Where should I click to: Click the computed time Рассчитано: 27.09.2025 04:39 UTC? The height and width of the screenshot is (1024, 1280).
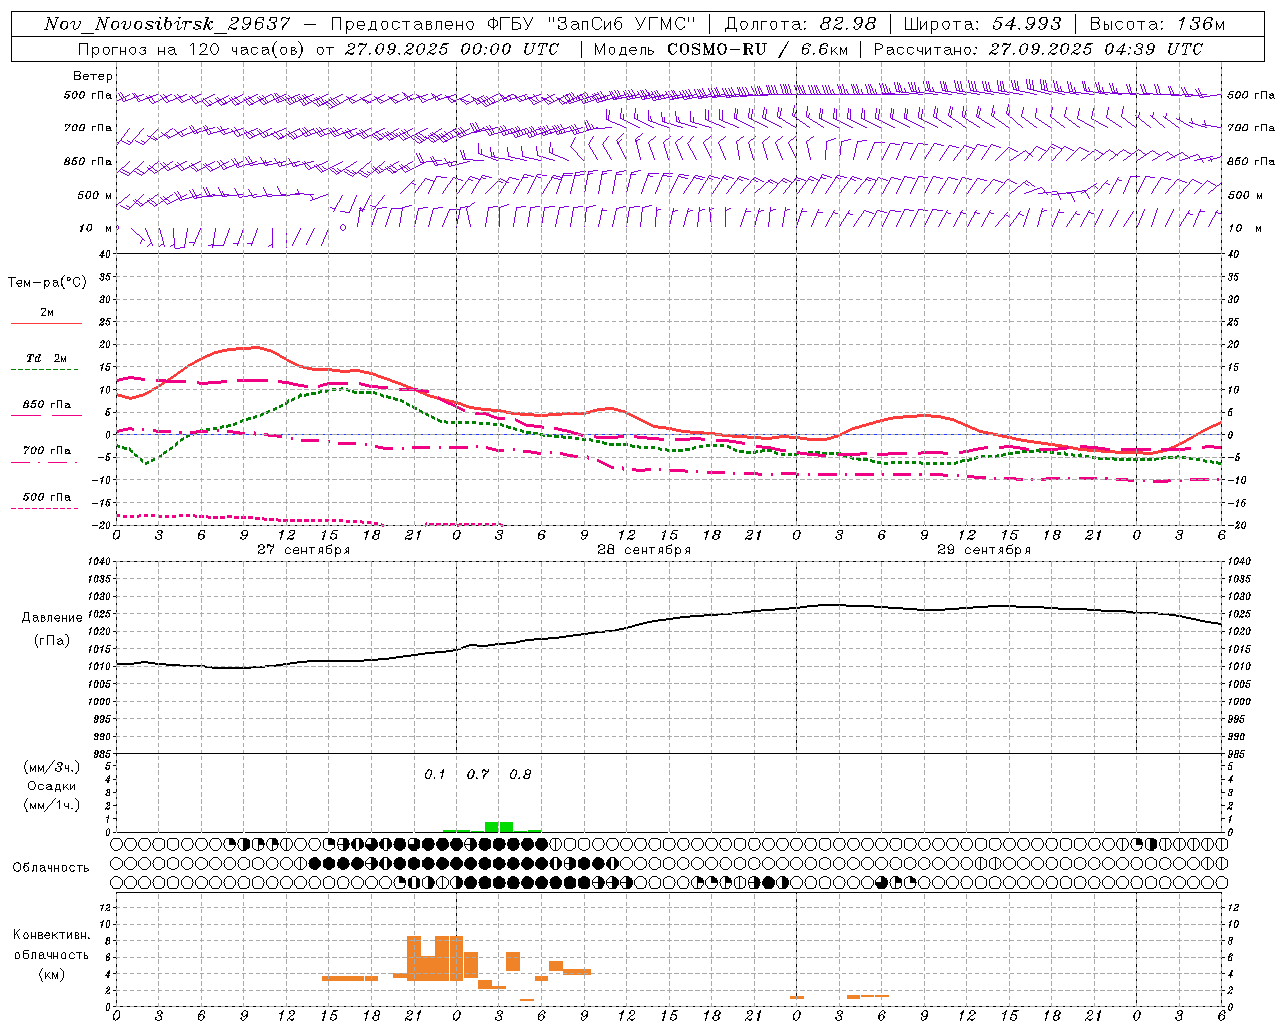pyautogui.click(x=1038, y=49)
